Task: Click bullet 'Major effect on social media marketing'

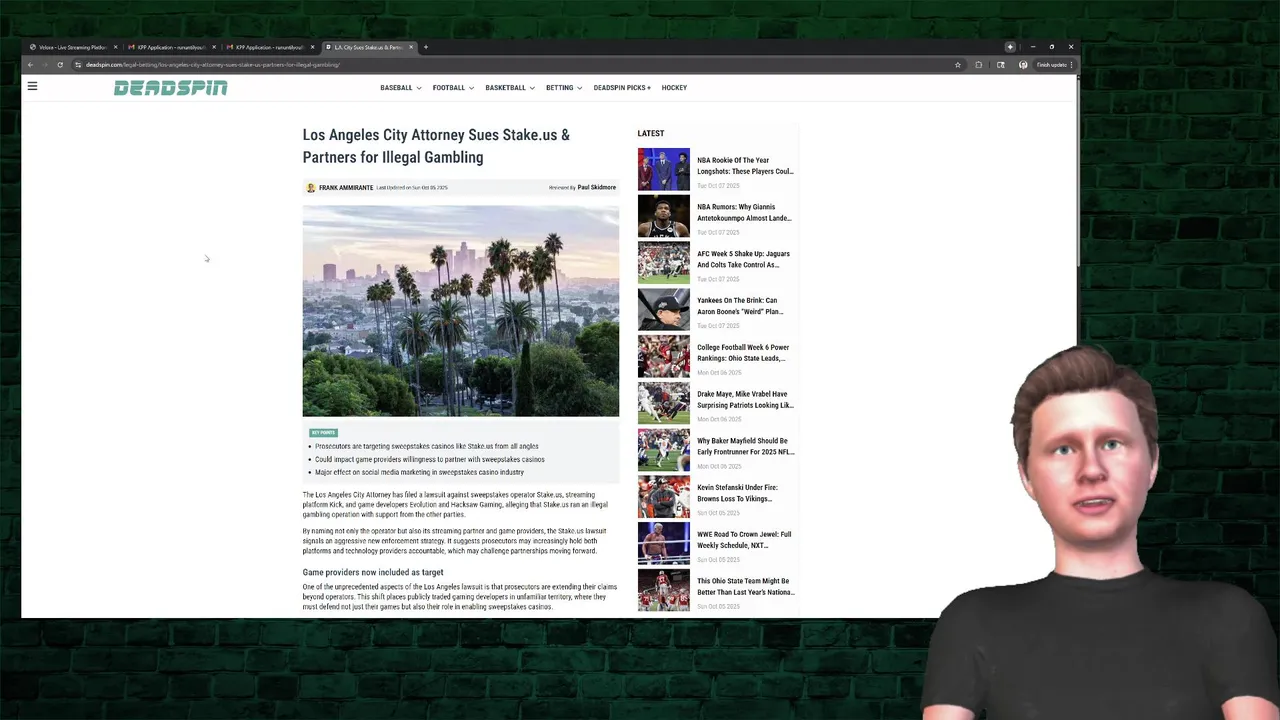Action: (420, 472)
